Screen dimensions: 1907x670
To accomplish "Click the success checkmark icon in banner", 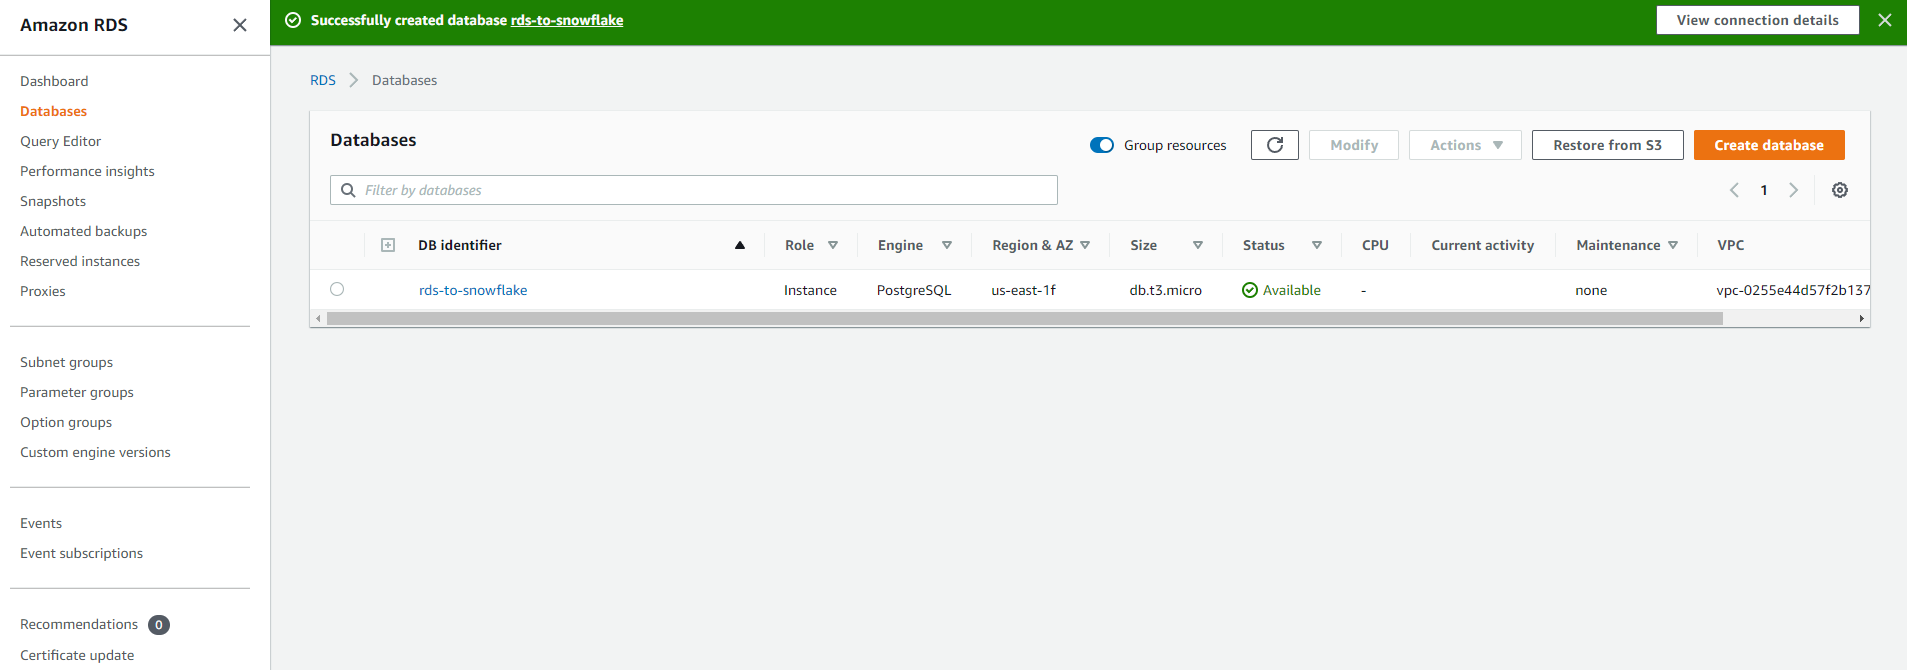I will point(293,20).
